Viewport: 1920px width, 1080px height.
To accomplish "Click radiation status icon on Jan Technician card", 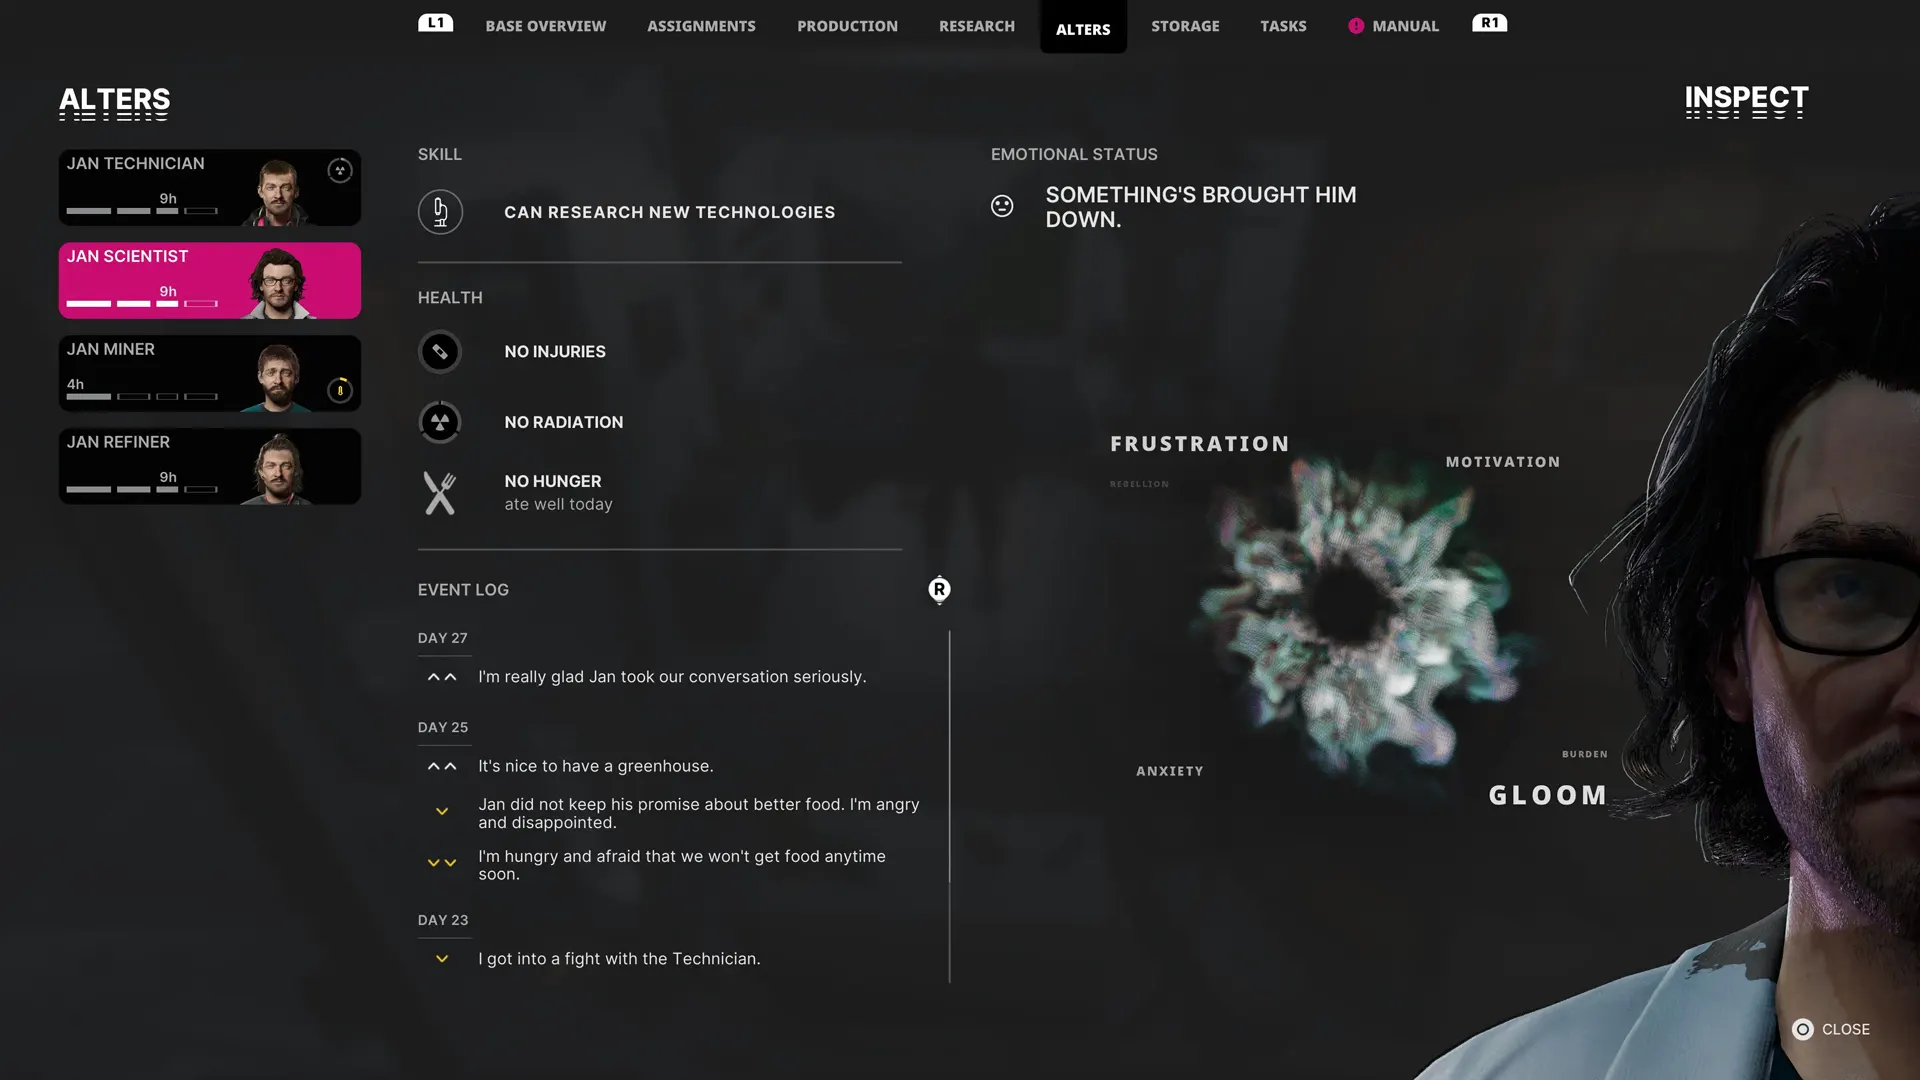I will click(340, 171).
